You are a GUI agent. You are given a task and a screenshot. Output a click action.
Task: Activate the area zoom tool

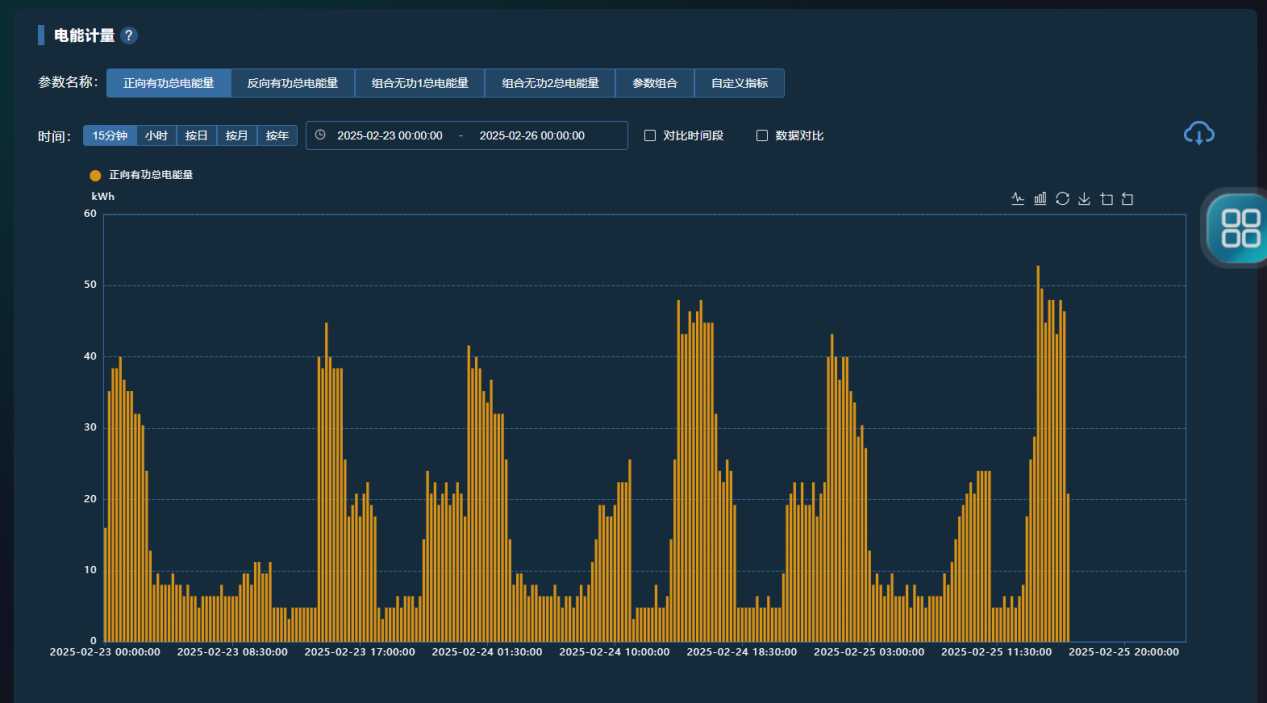click(1106, 199)
